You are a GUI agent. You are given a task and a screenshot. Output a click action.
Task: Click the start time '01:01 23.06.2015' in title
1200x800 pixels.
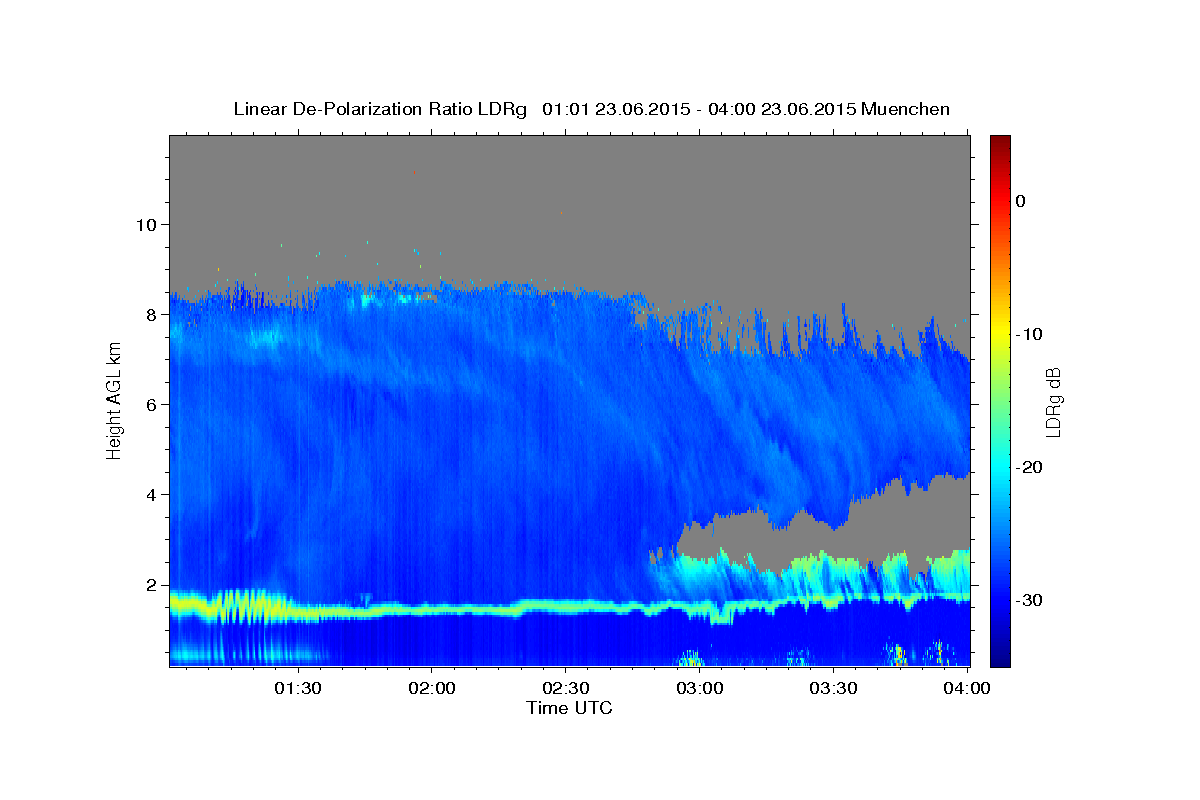pyautogui.click(x=615, y=109)
